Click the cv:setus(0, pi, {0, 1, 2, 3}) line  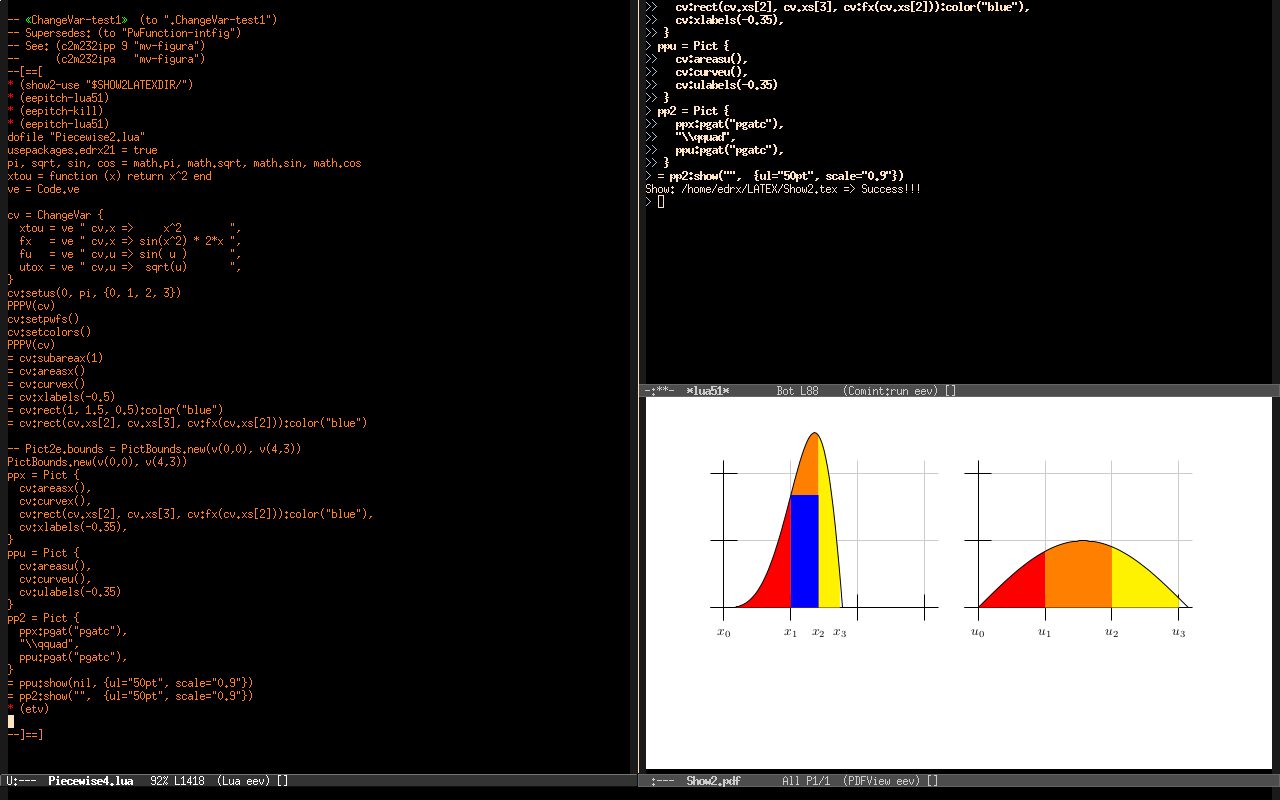pos(94,293)
